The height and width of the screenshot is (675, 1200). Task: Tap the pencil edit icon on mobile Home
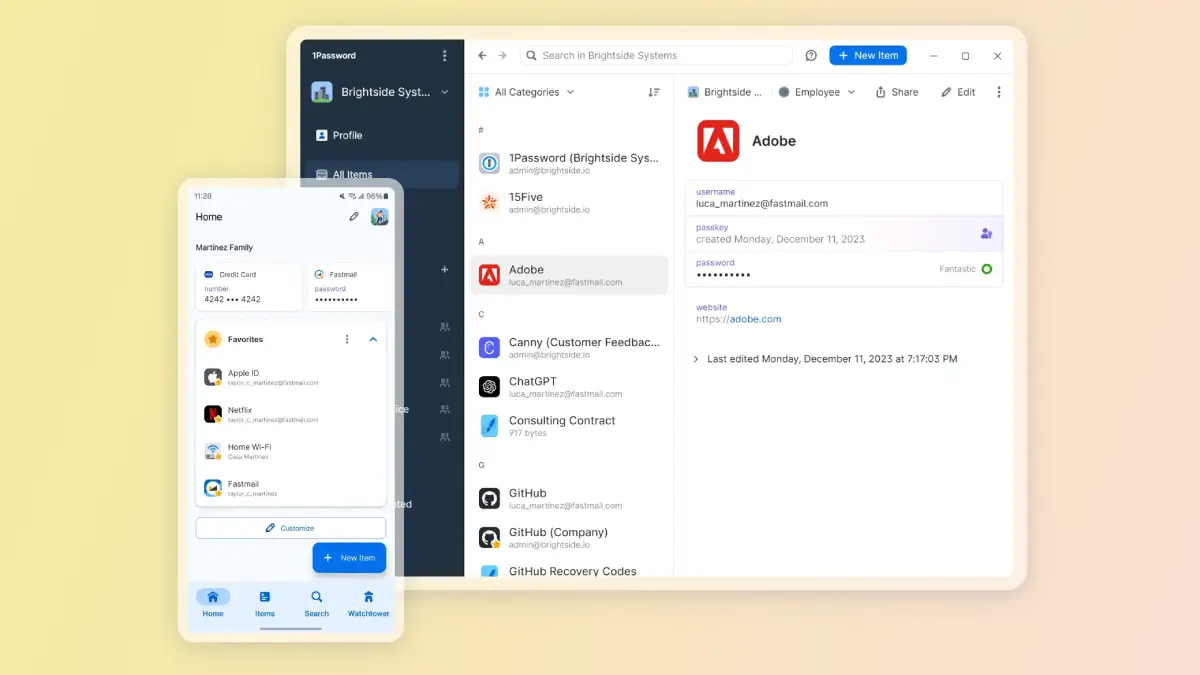pyautogui.click(x=354, y=217)
